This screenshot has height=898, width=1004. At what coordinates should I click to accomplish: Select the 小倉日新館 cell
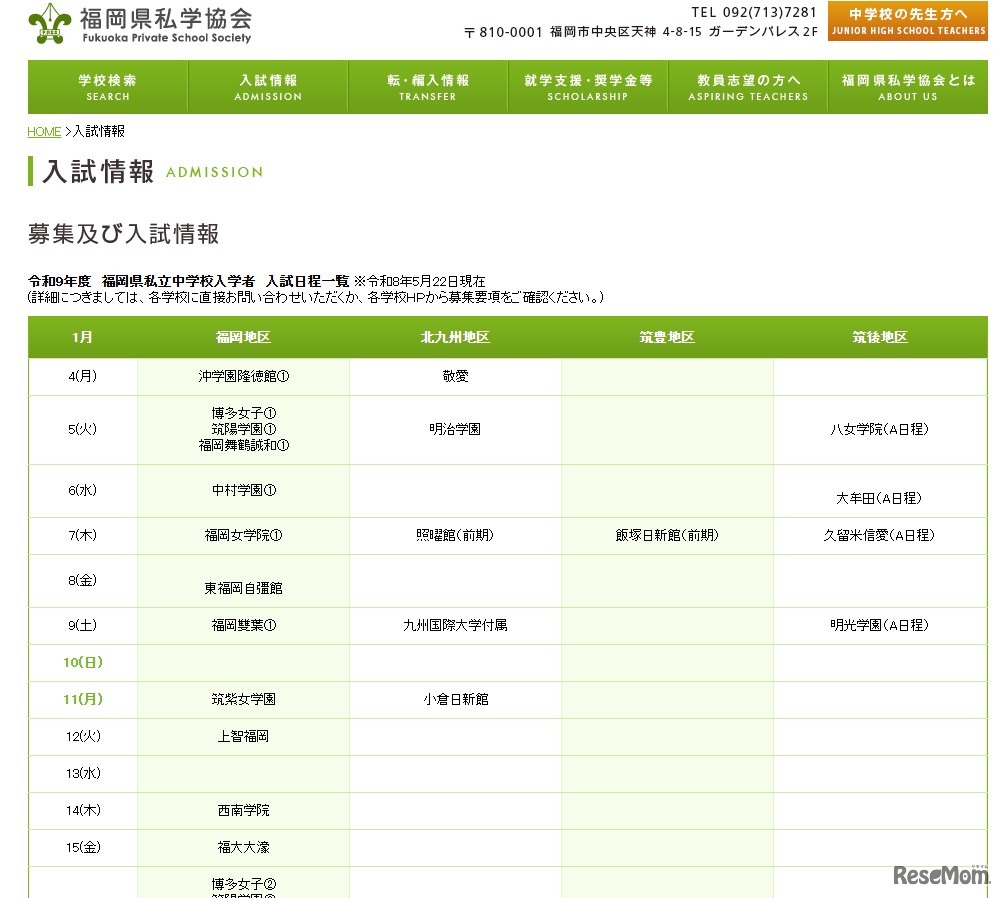pyautogui.click(x=455, y=699)
